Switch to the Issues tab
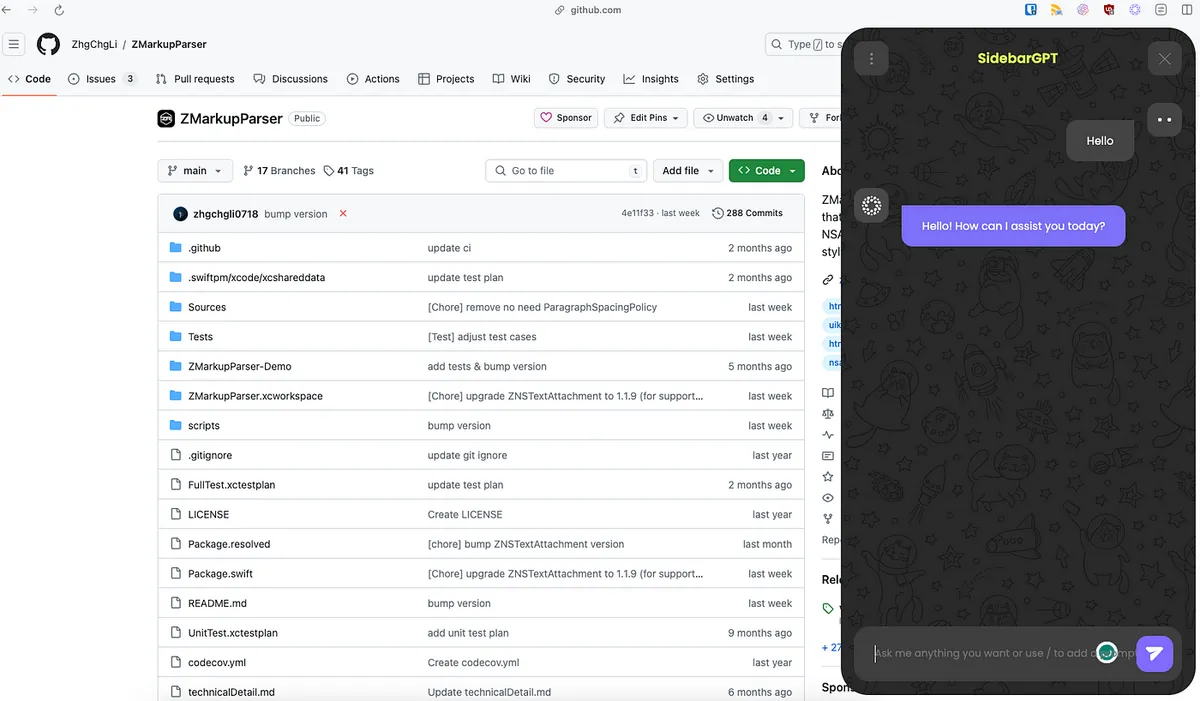 pyautogui.click(x=100, y=79)
